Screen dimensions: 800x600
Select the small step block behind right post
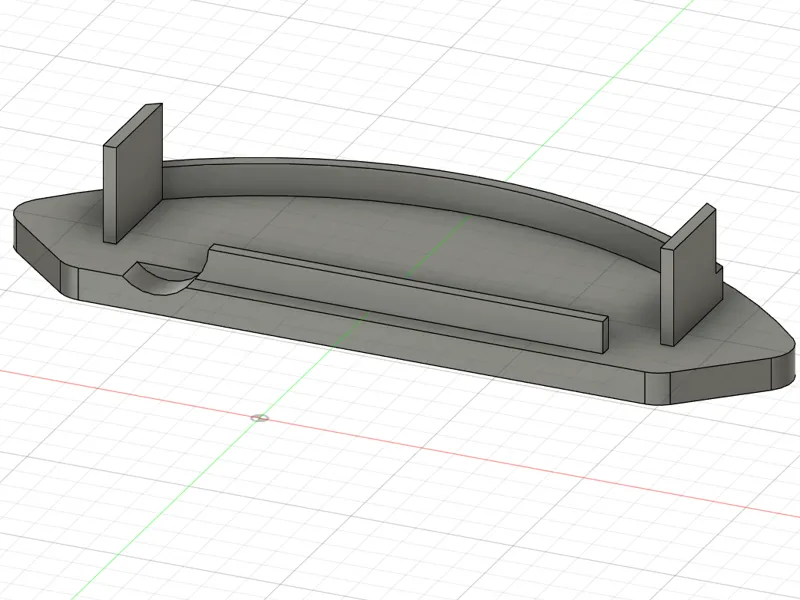(719, 269)
